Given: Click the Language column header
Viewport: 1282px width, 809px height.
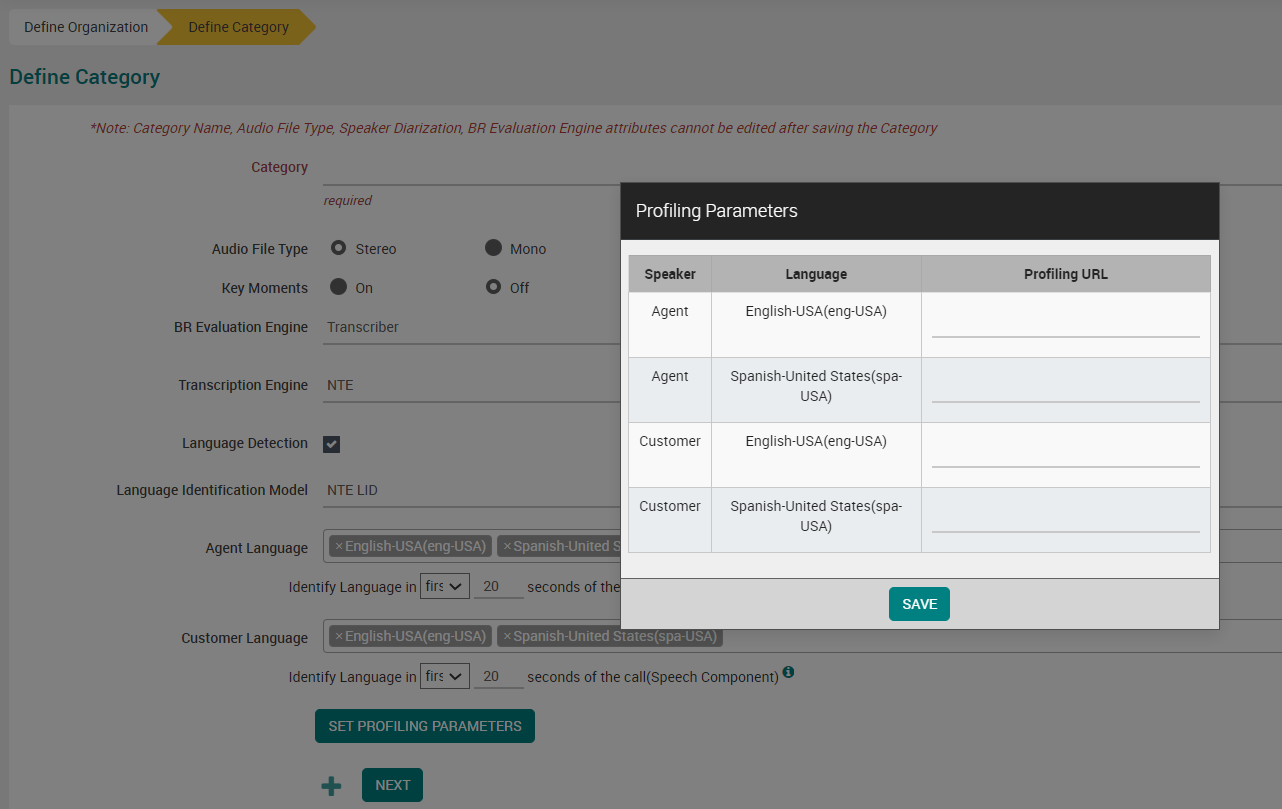Looking at the screenshot, I should [x=816, y=274].
